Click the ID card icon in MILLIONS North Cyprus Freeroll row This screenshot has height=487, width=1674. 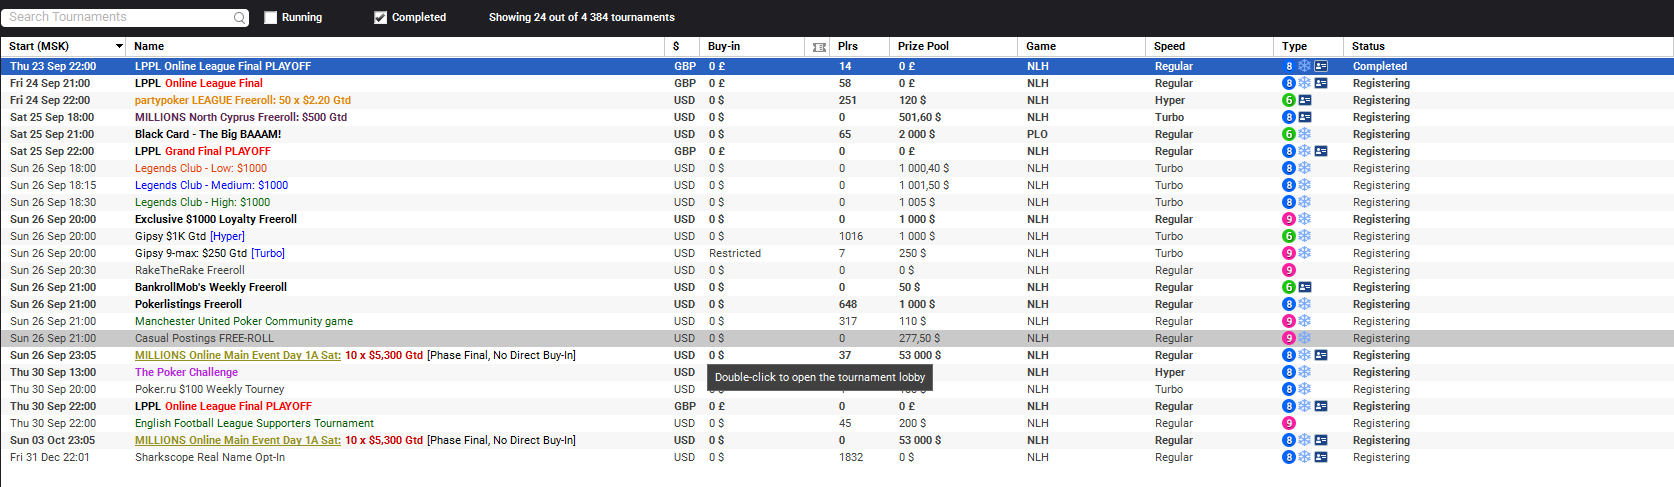tap(1305, 117)
